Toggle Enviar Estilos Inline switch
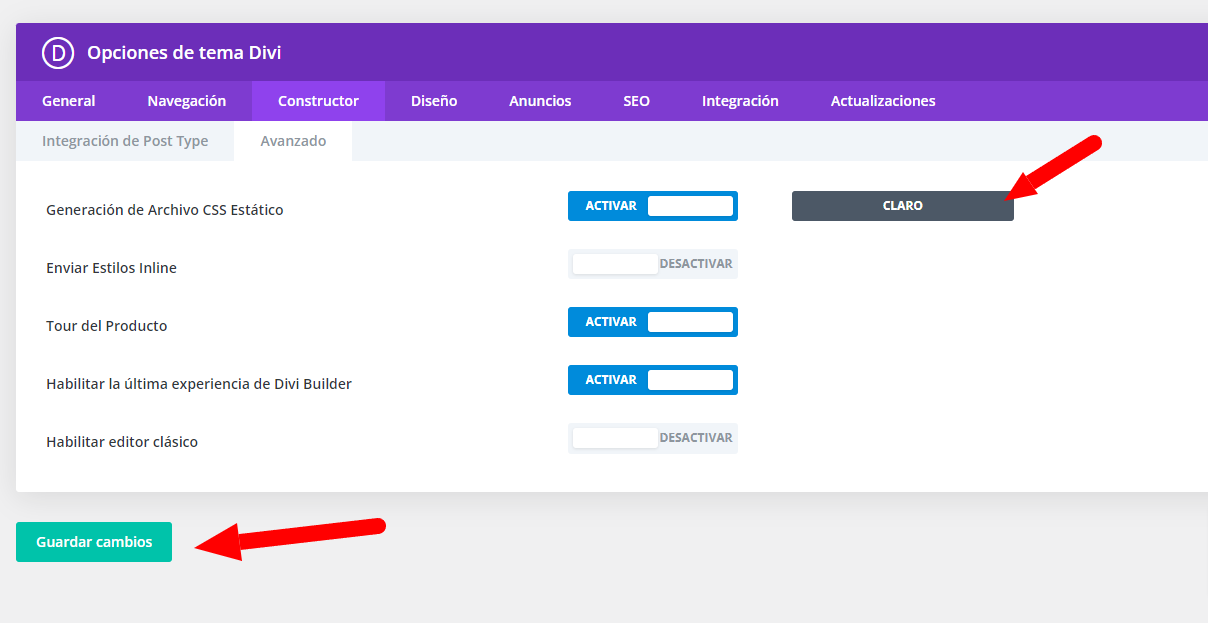 point(653,264)
